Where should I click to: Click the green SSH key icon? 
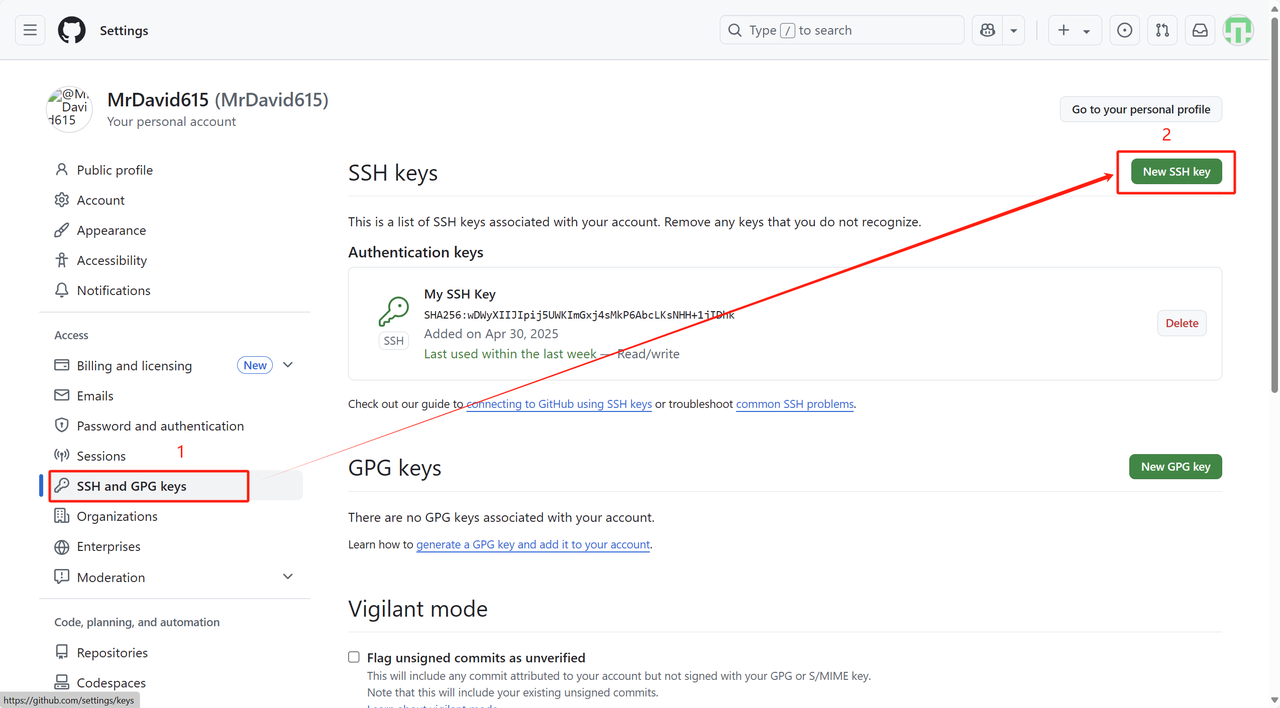(x=394, y=311)
